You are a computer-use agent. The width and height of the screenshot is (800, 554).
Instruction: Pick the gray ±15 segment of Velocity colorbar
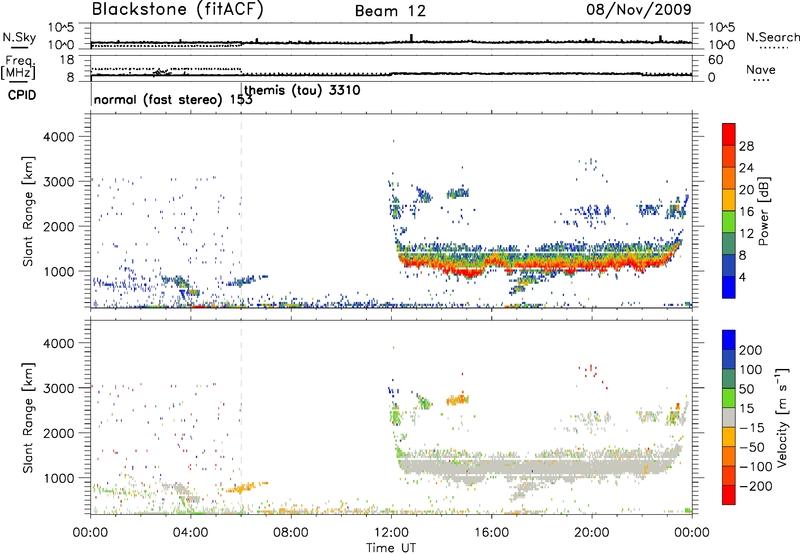pos(729,417)
